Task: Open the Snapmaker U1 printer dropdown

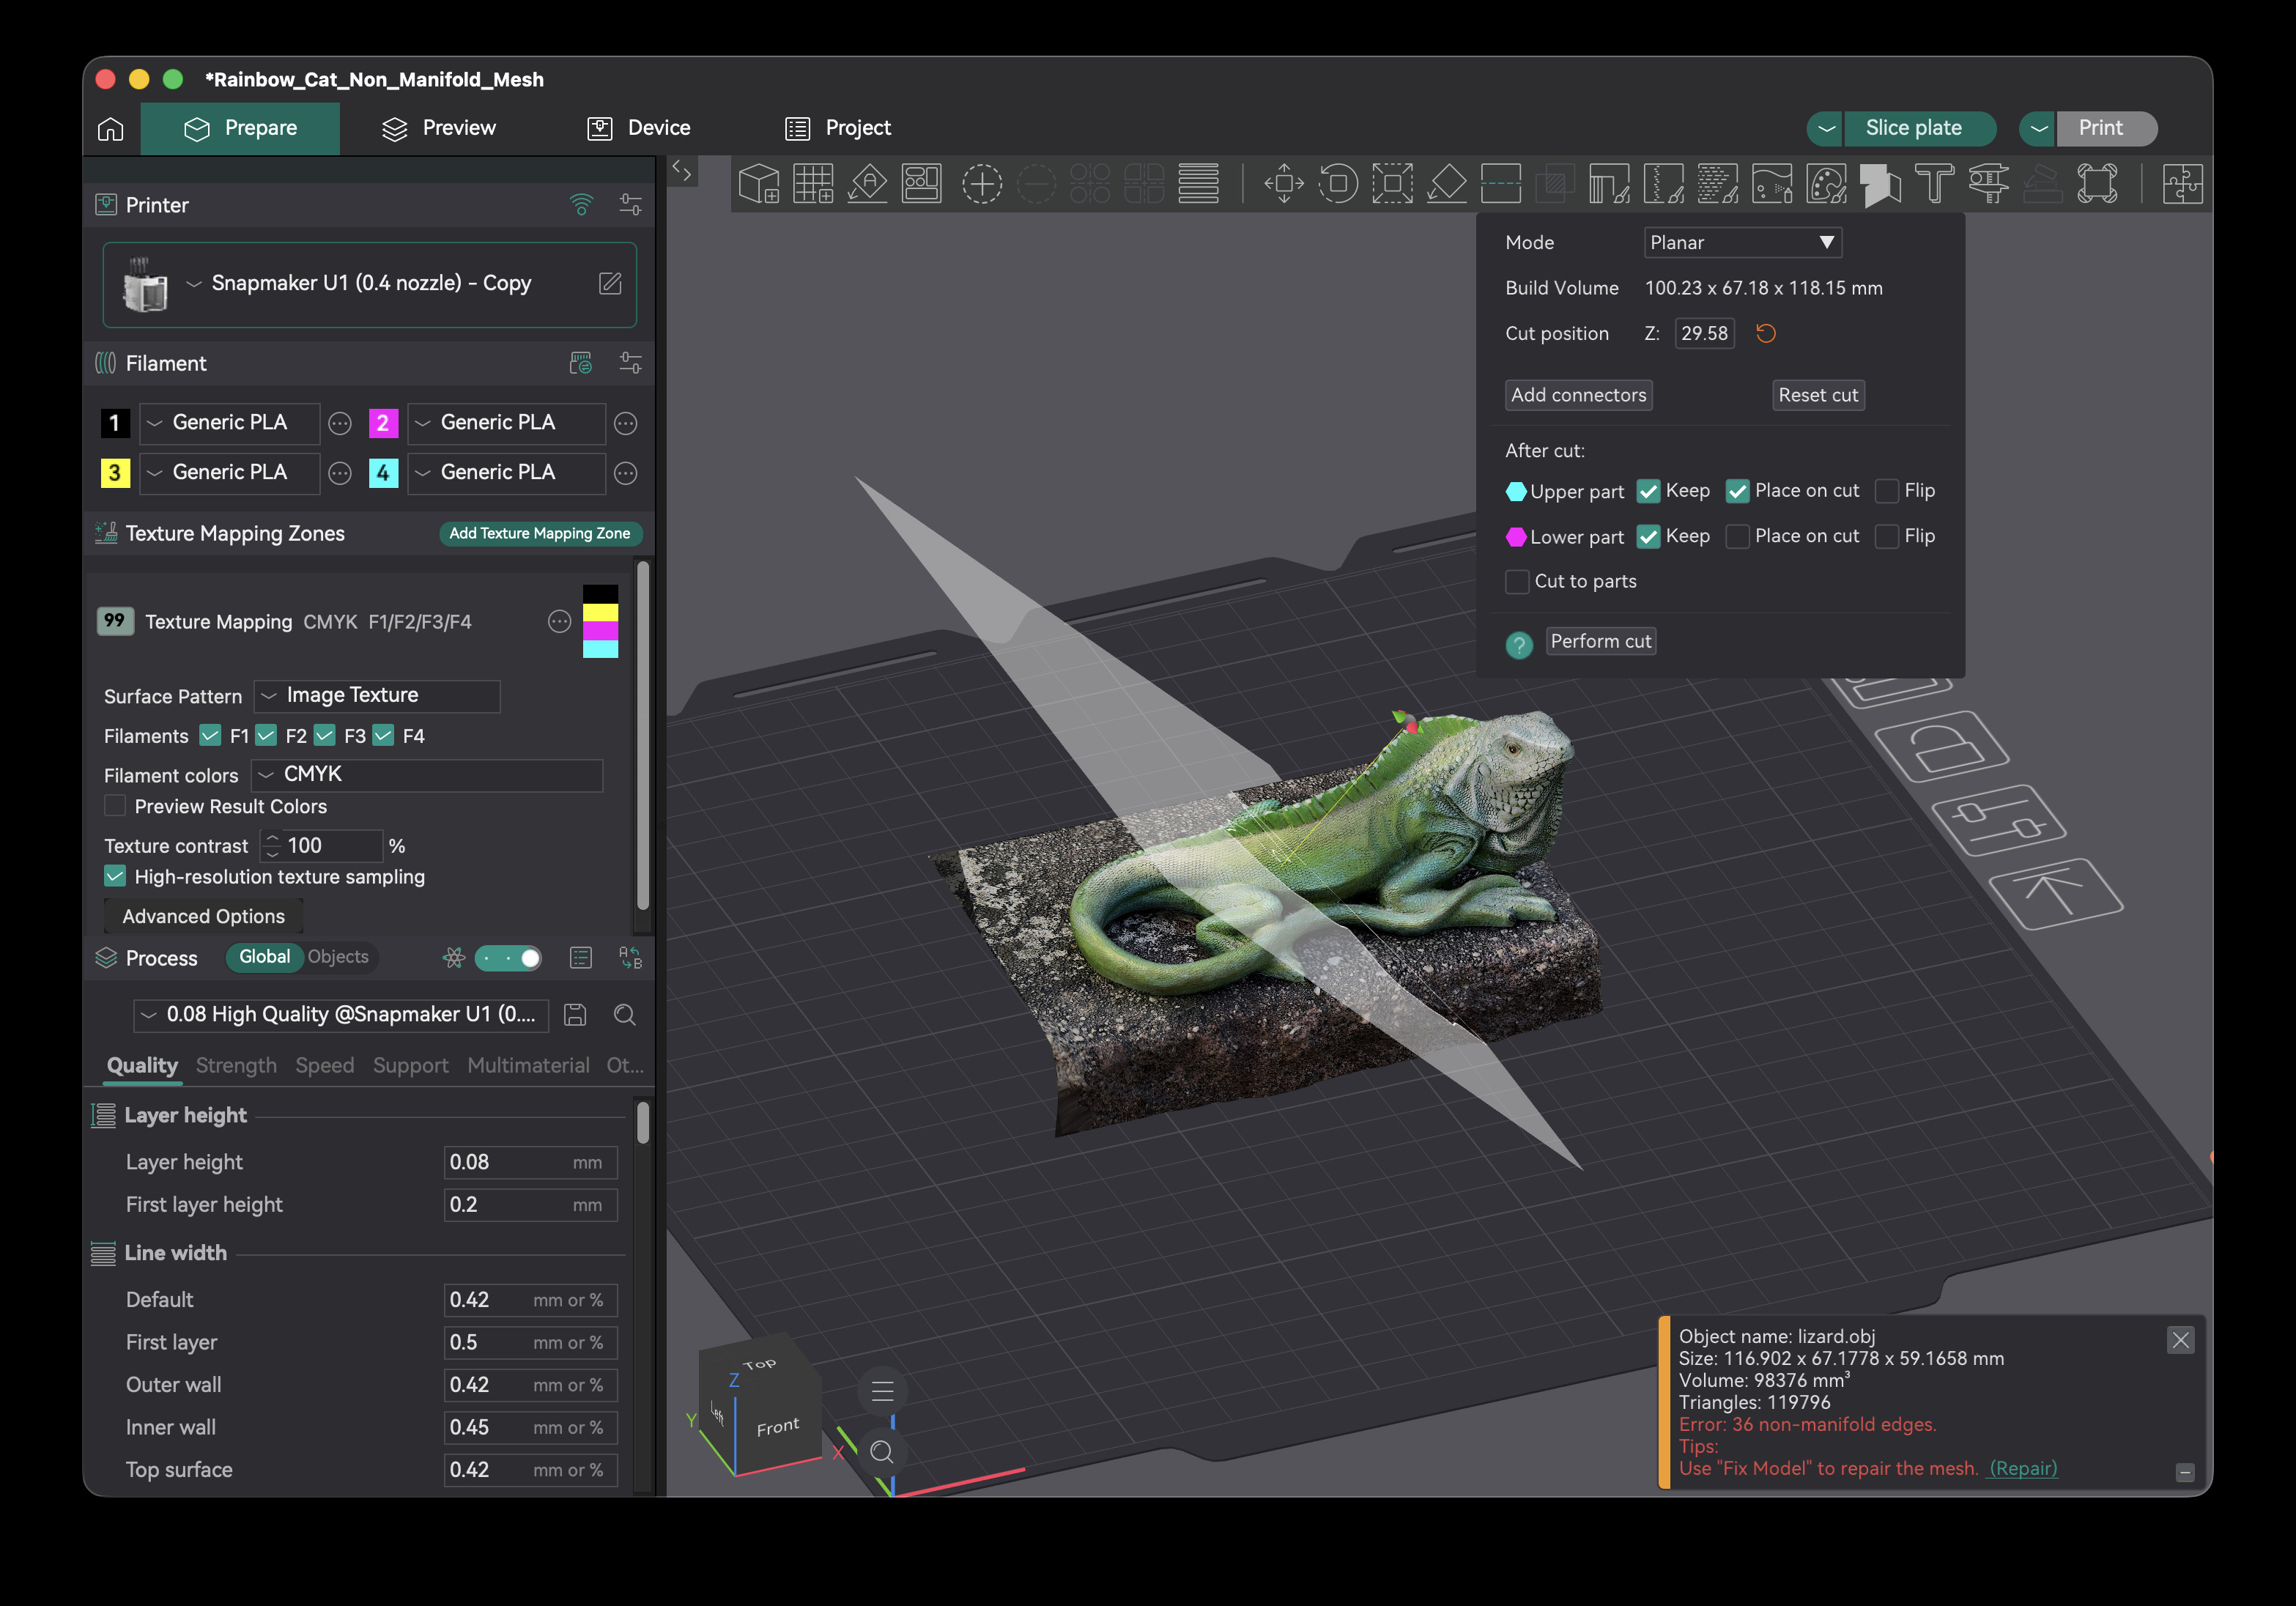Action: point(369,284)
